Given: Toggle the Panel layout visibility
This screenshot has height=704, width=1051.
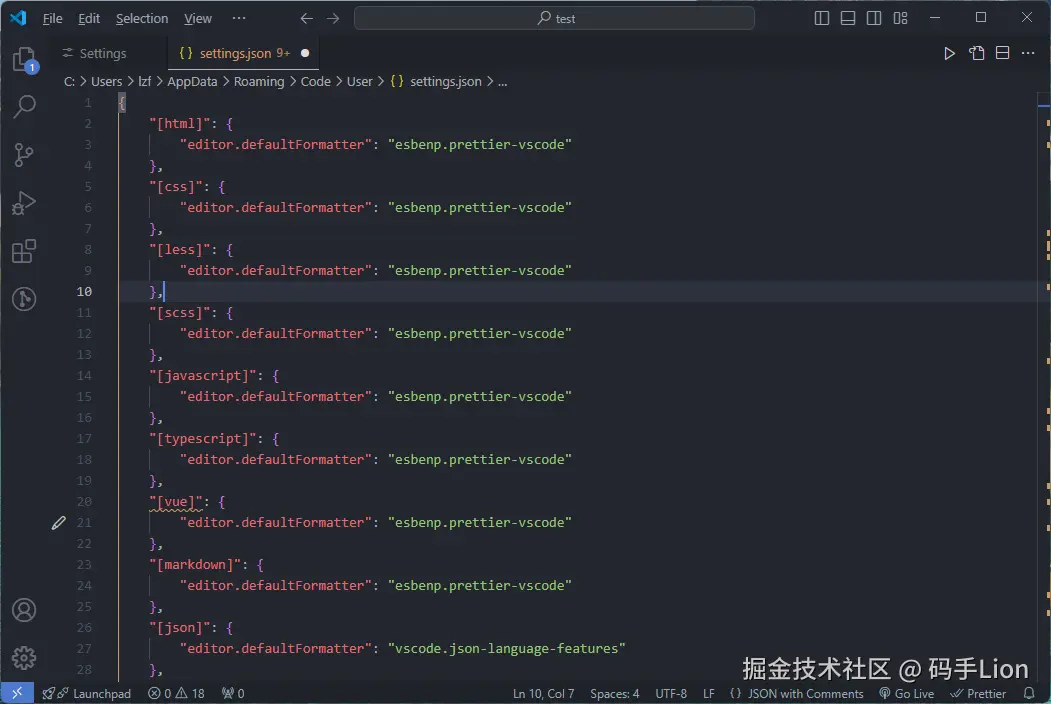Looking at the screenshot, I should click(x=848, y=17).
